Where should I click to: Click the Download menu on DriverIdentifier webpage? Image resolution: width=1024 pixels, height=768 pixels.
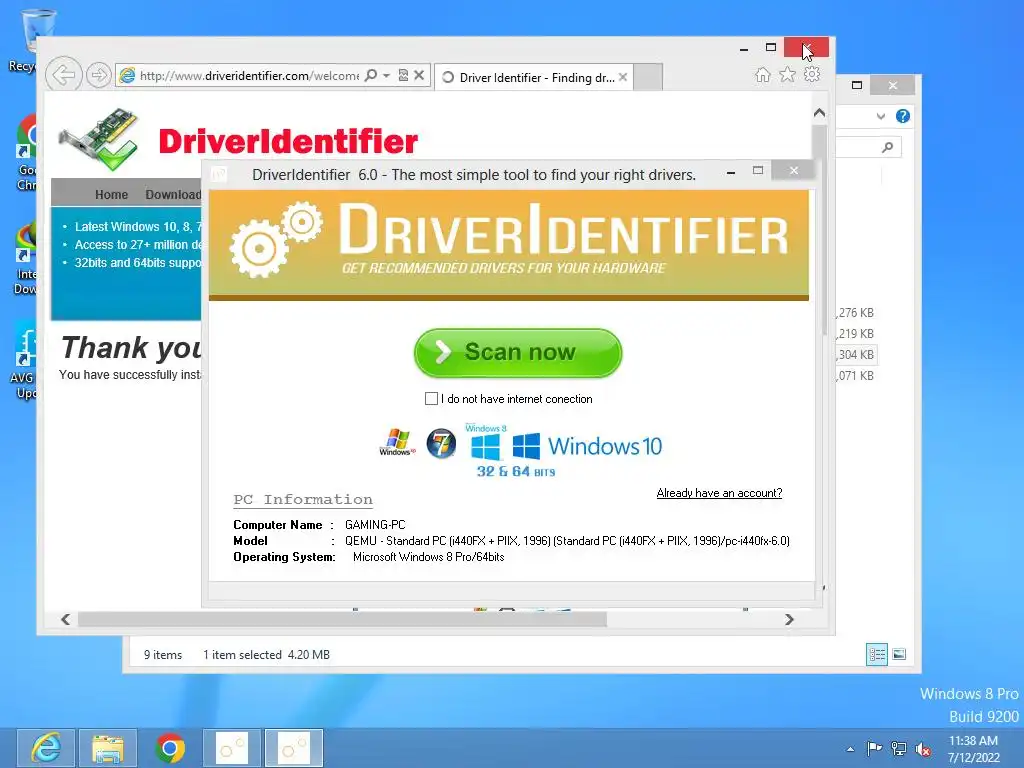click(x=173, y=195)
